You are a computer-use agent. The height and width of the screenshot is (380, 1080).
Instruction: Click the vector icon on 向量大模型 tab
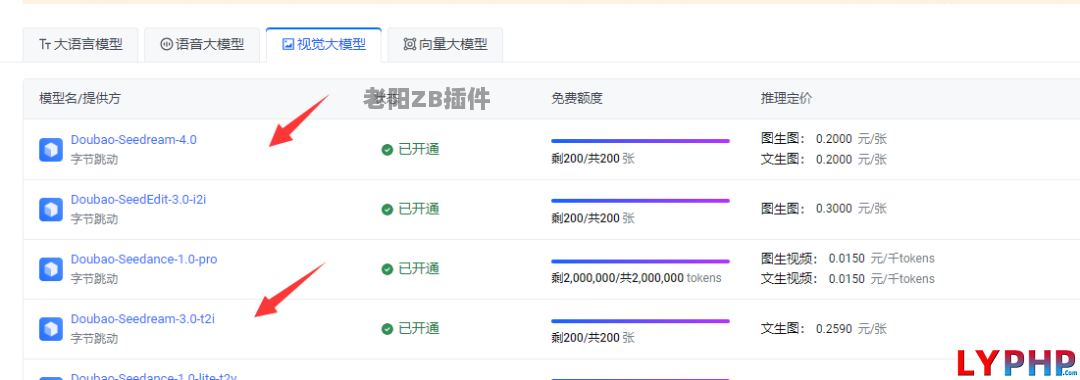point(410,45)
